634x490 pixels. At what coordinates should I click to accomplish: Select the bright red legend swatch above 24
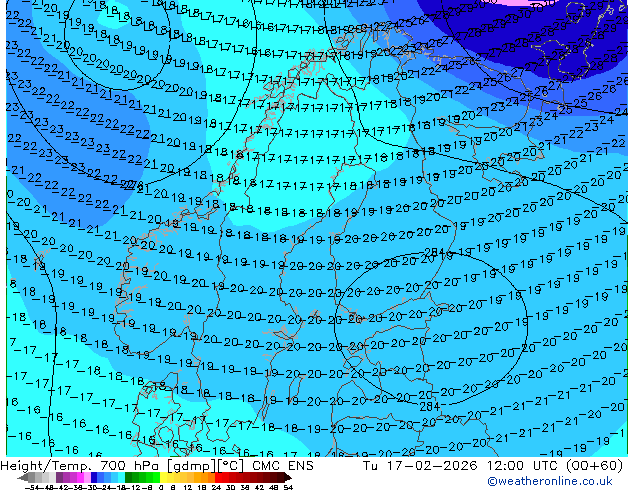(x=218, y=478)
